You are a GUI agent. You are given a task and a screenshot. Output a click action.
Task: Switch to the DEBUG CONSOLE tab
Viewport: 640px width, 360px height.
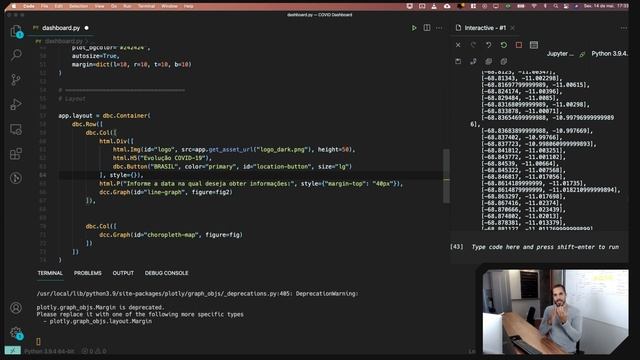pyautogui.click(x=167, y=273)
